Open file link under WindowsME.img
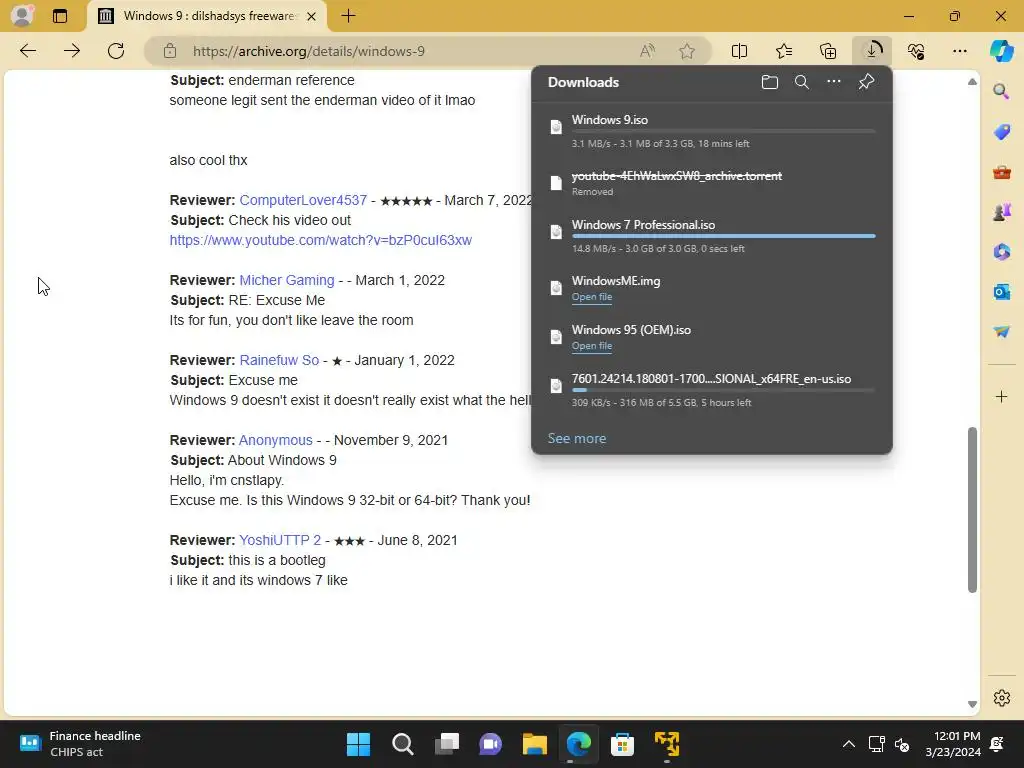This screenshot has width=1024, height=768. pyautogui.click(x=592, y=297)
